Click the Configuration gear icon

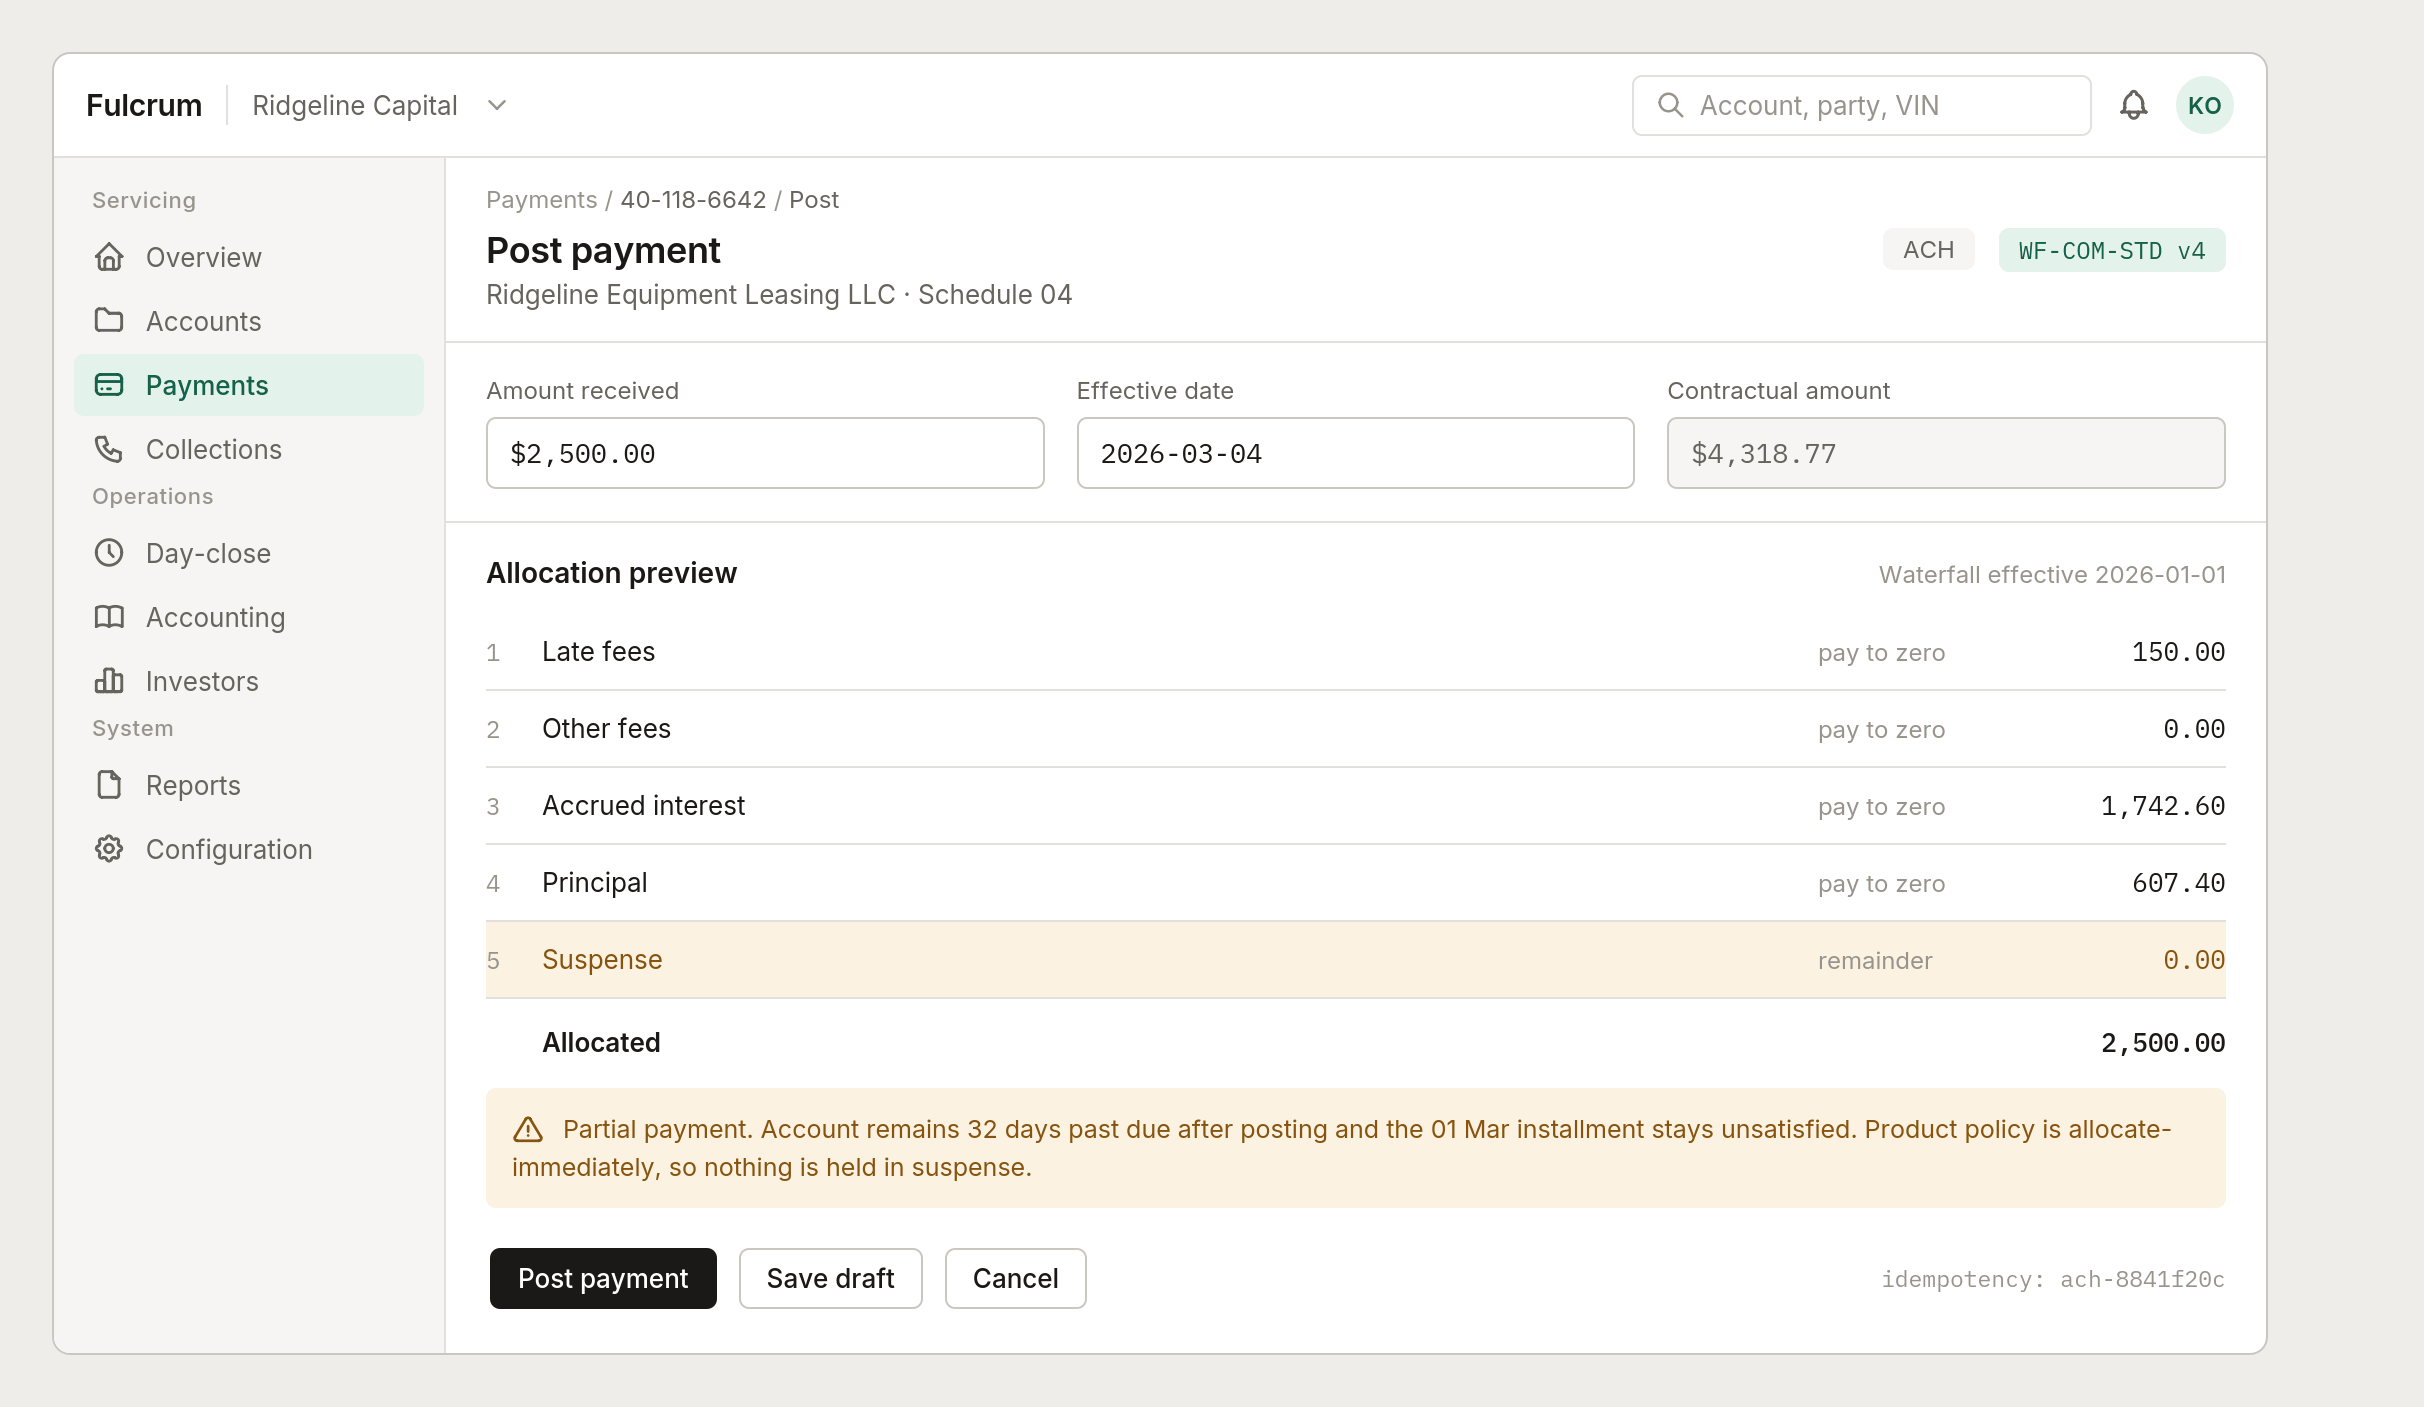pos(109,849)
